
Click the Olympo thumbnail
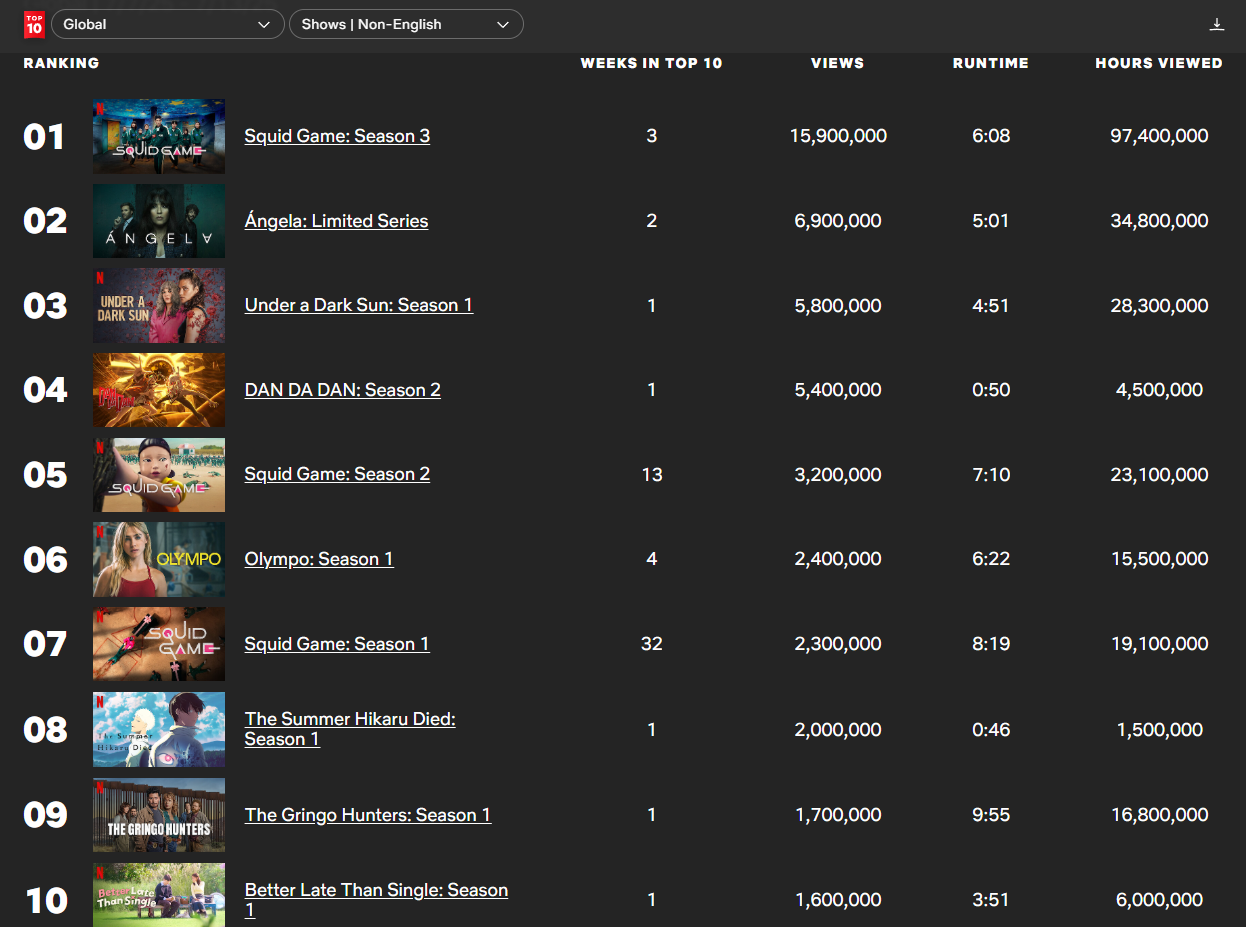(159, 559)
